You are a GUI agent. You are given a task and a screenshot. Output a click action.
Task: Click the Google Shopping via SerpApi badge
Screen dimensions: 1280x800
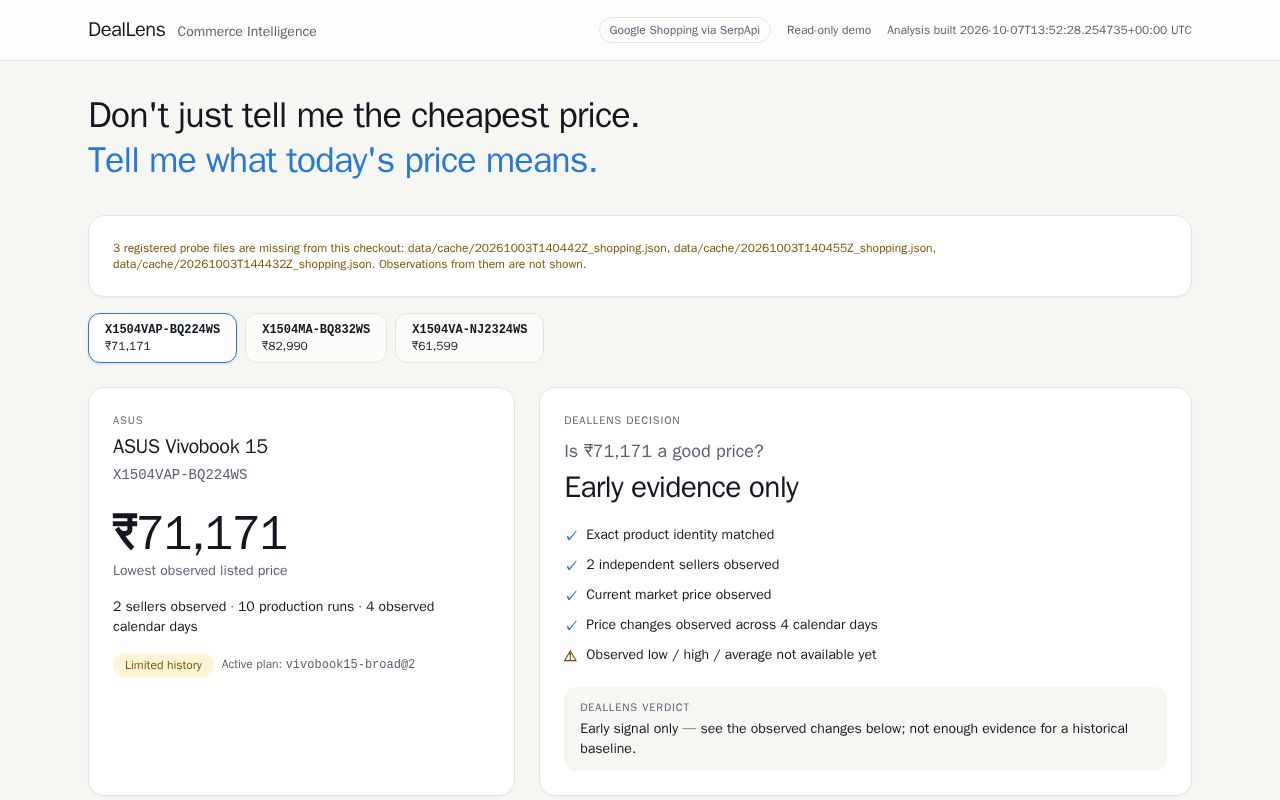[x=685, y=30]
